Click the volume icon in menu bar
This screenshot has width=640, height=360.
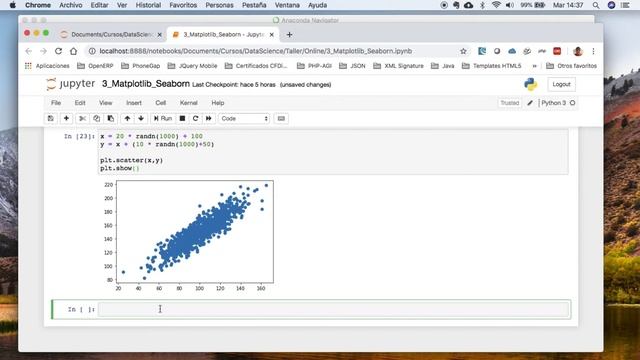click(510, 5)
